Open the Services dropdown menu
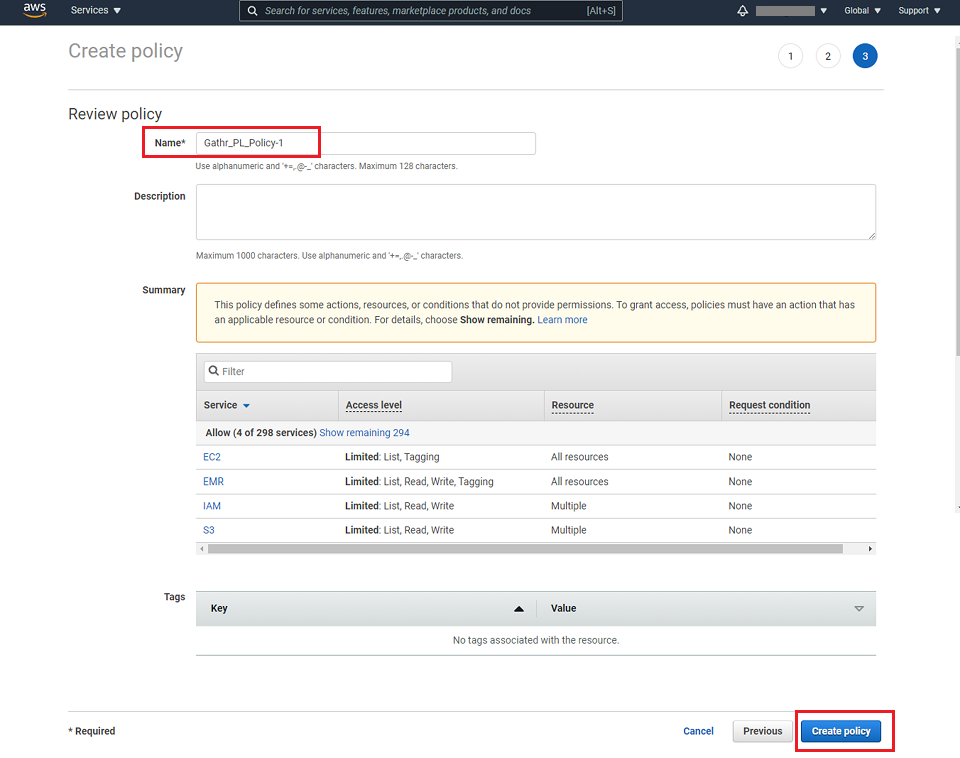This screenshot has height=758, width=960. tap(96, 11)
